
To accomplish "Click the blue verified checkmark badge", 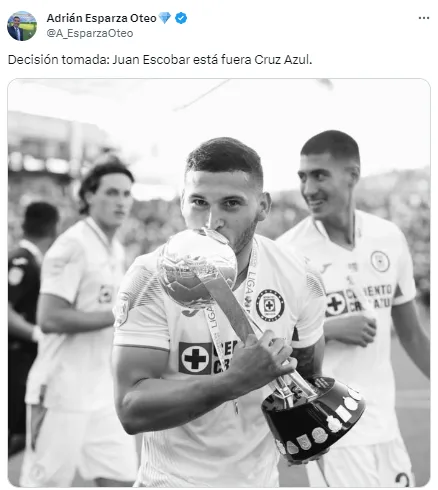I will coord(181,18).
